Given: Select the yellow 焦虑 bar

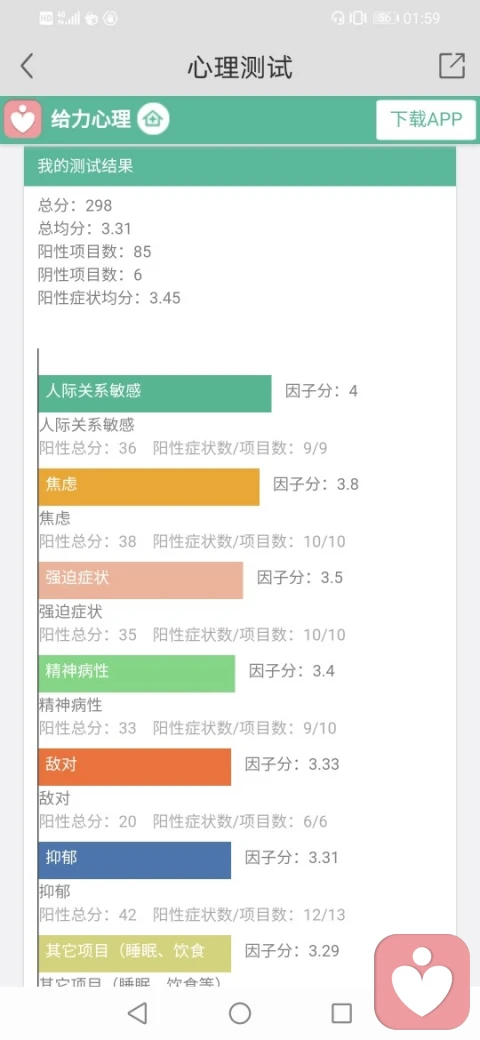Looking at the screenshot, I should (149, 487).
